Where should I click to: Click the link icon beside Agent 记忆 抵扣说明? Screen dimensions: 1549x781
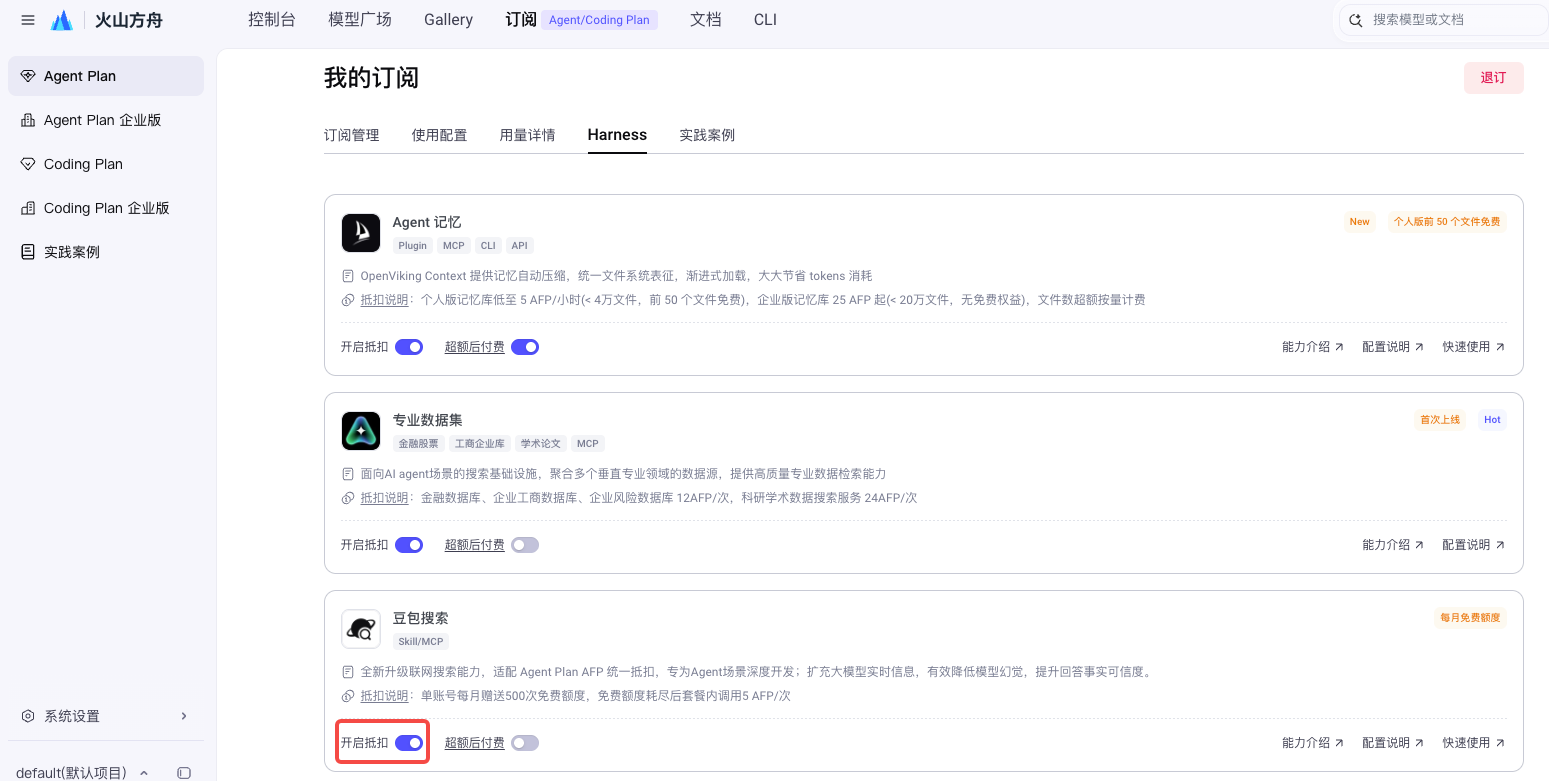348,300
